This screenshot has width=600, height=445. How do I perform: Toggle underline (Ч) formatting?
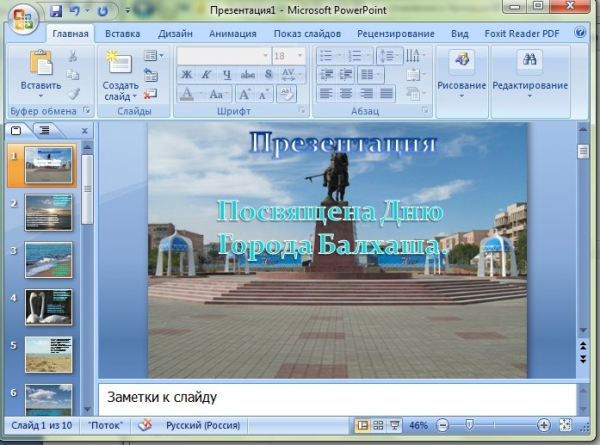tap(227, 75)
